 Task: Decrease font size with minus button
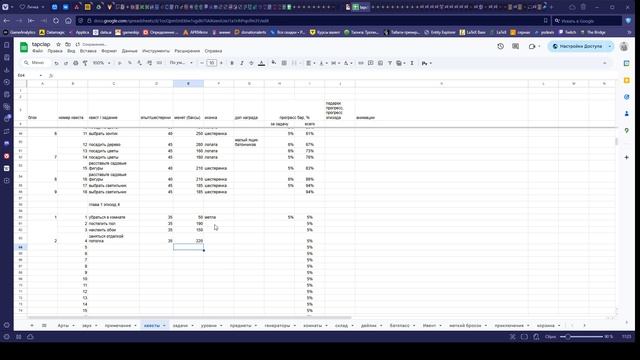coord(202,63)
